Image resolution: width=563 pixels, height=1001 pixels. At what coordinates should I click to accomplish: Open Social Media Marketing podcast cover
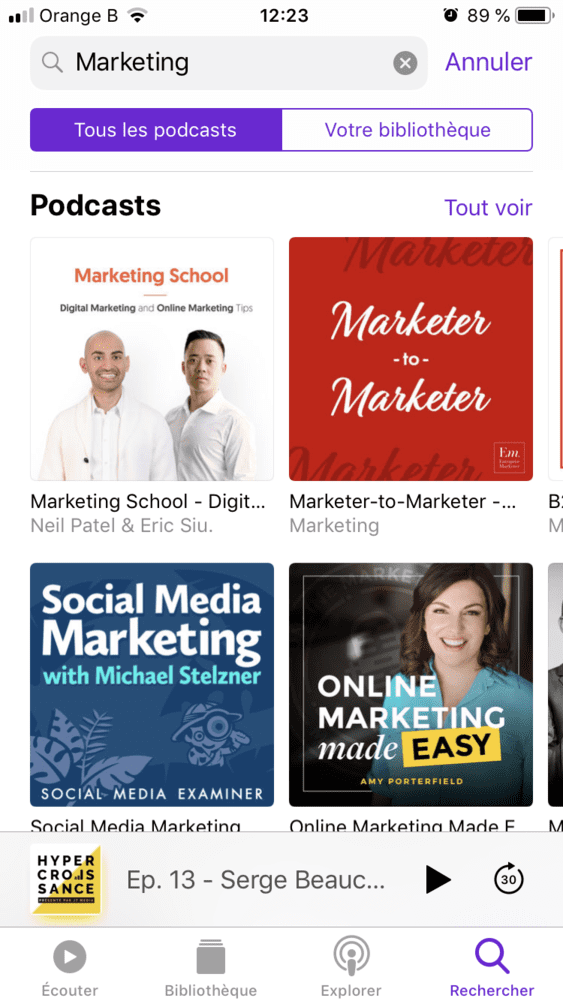coord(152,685)
